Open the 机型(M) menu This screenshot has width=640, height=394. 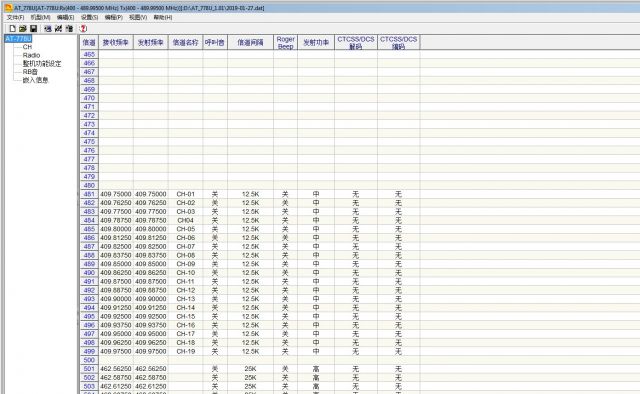40,17
